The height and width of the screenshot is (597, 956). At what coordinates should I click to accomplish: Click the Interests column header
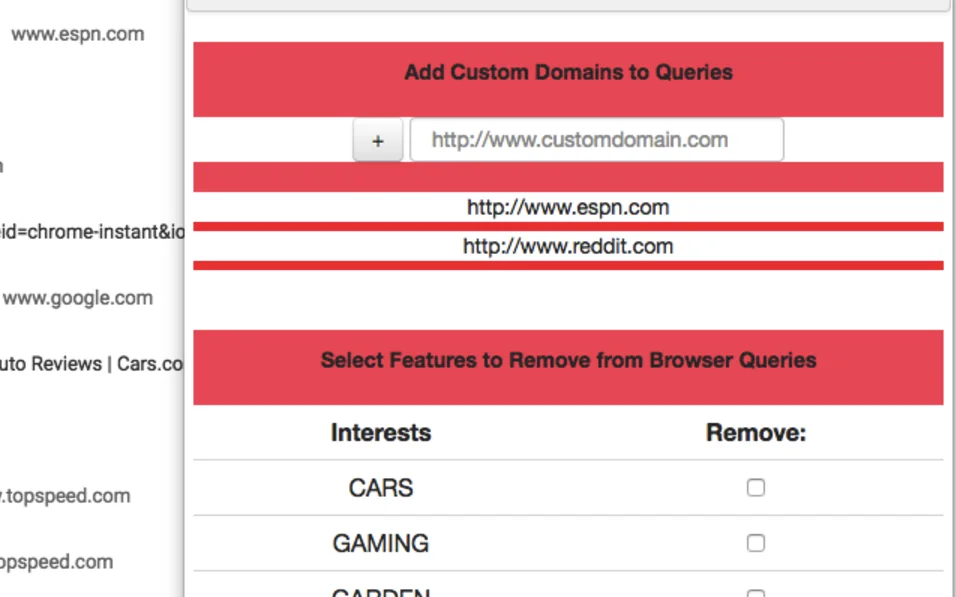point(380,432)
